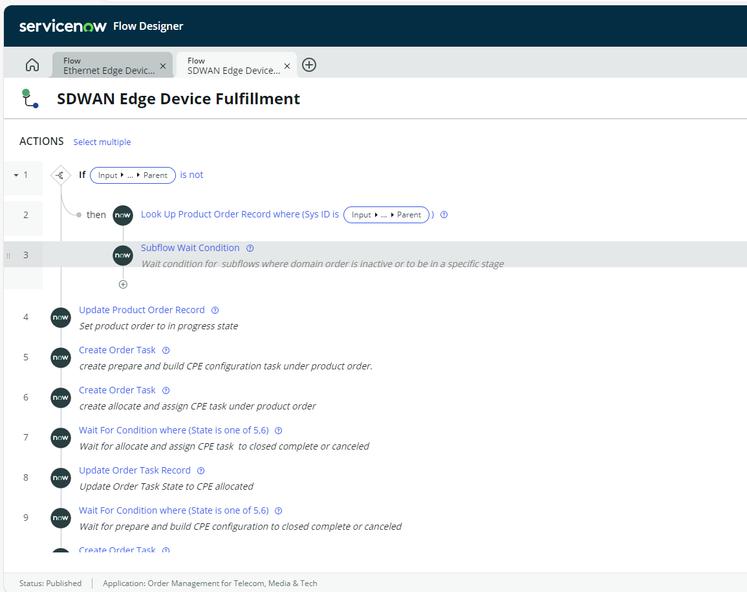Switch to Ethernet Edge Device flow tab

tap(109, 65)
